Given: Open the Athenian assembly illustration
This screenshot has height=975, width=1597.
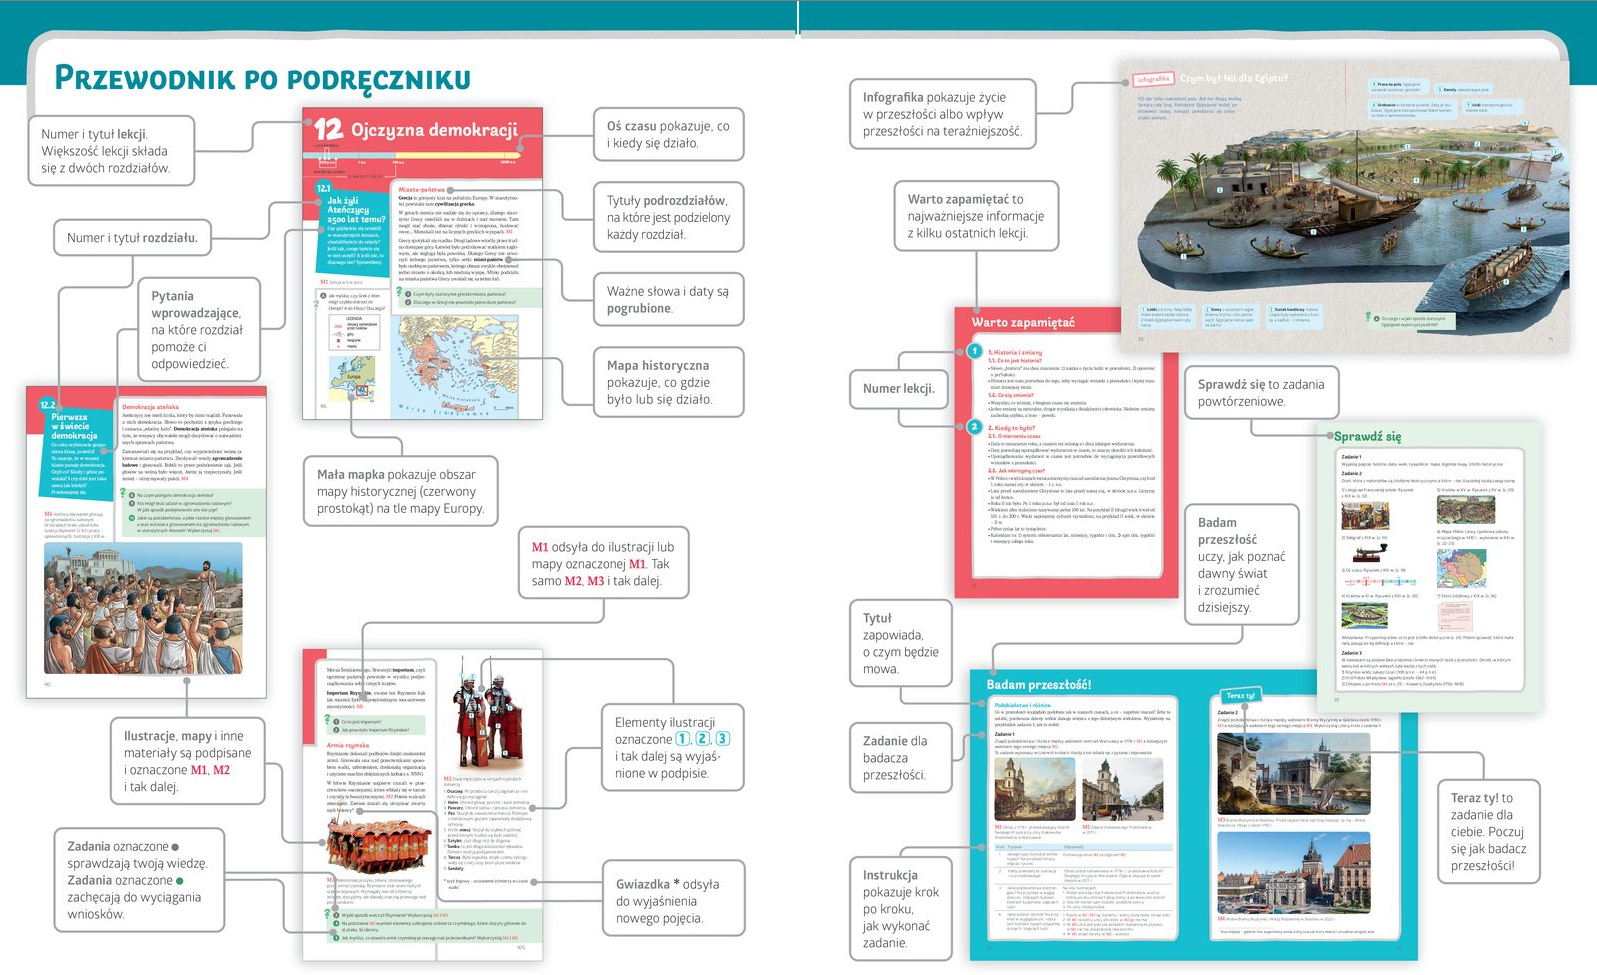Looking at the screenshot, I should click(143, 608).
